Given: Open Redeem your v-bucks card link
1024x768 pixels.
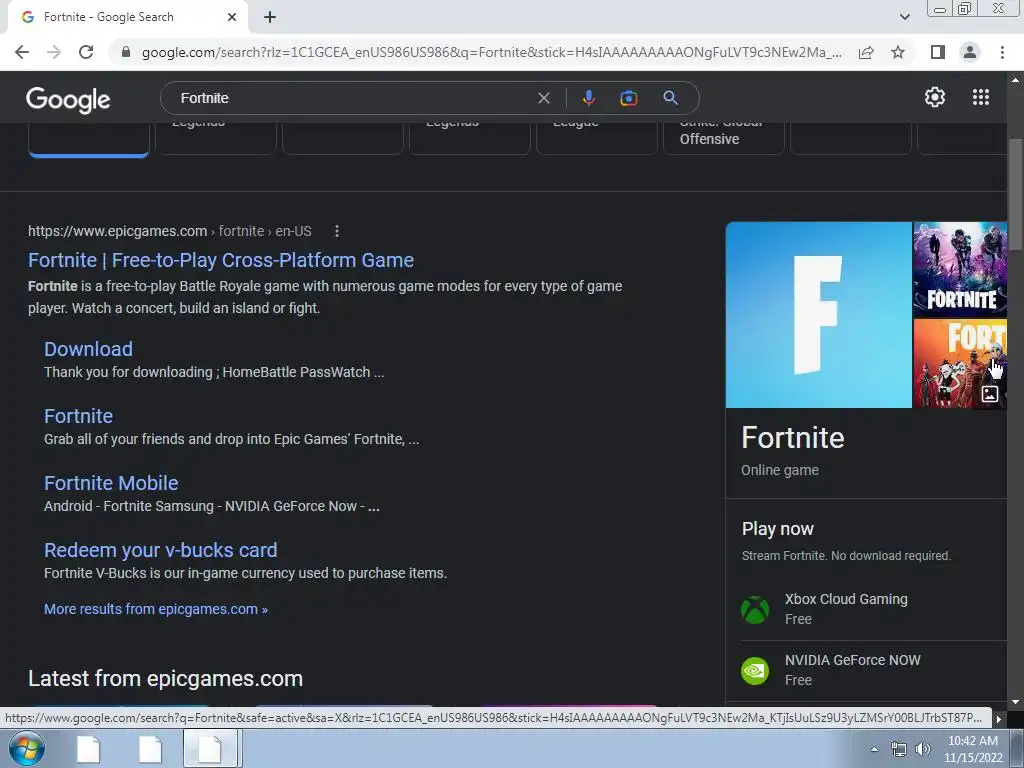Looking at the screenshot, I should coord(161,550).
